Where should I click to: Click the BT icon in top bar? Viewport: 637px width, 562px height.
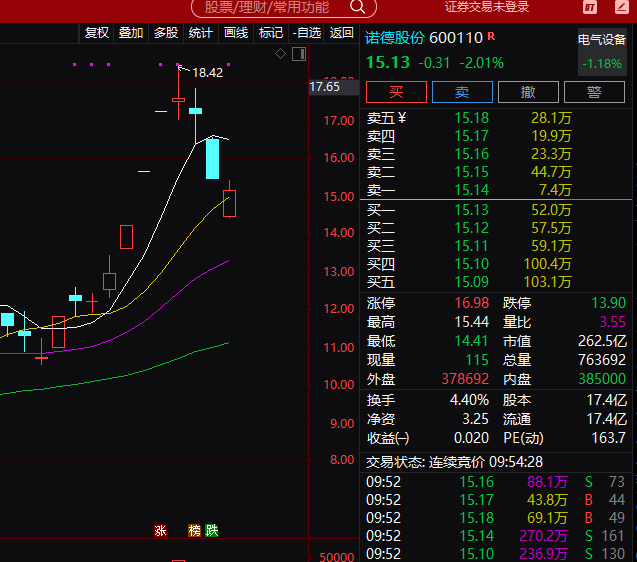589,7
